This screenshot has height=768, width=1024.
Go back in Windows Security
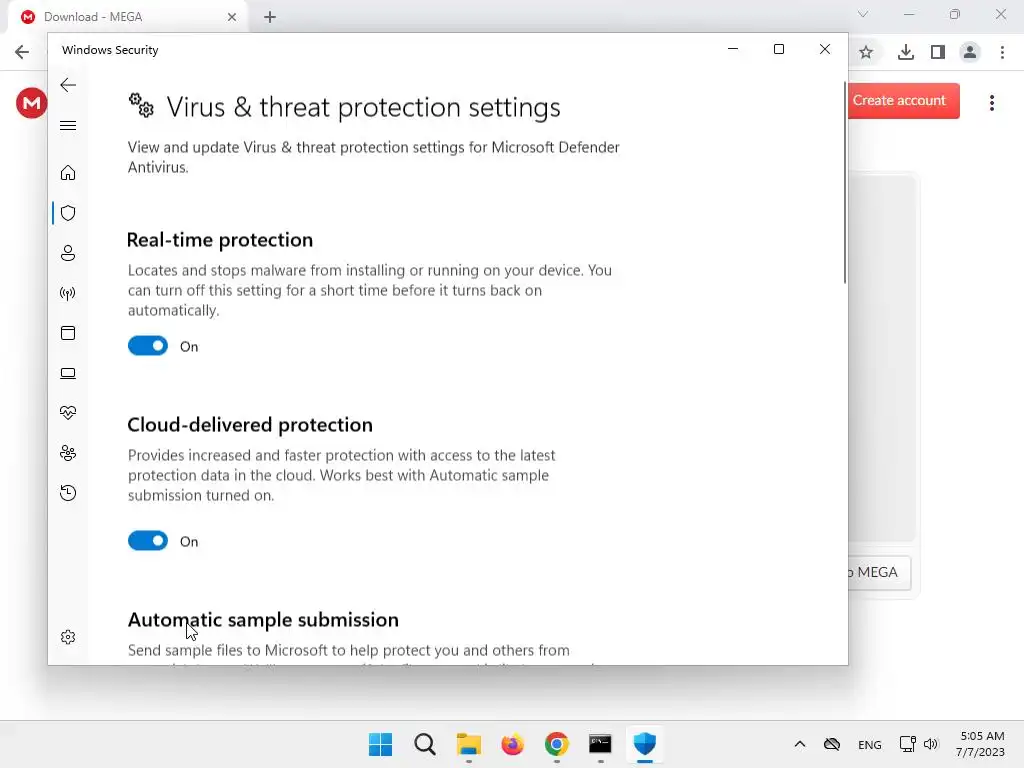click(68, 85)
